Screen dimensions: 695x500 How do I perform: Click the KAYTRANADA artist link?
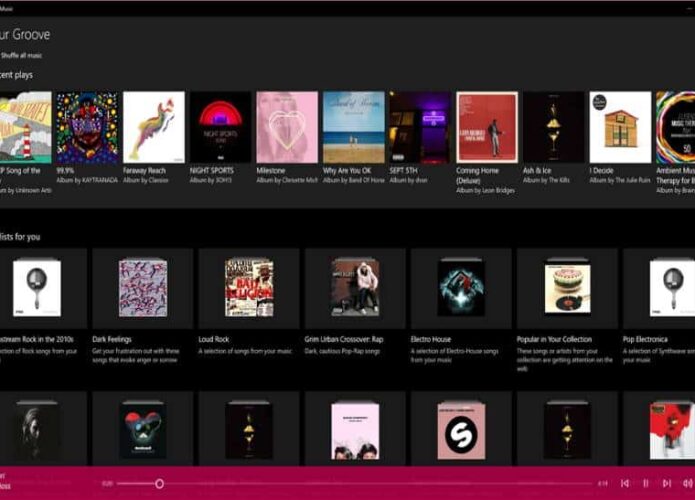click(100, 180)
